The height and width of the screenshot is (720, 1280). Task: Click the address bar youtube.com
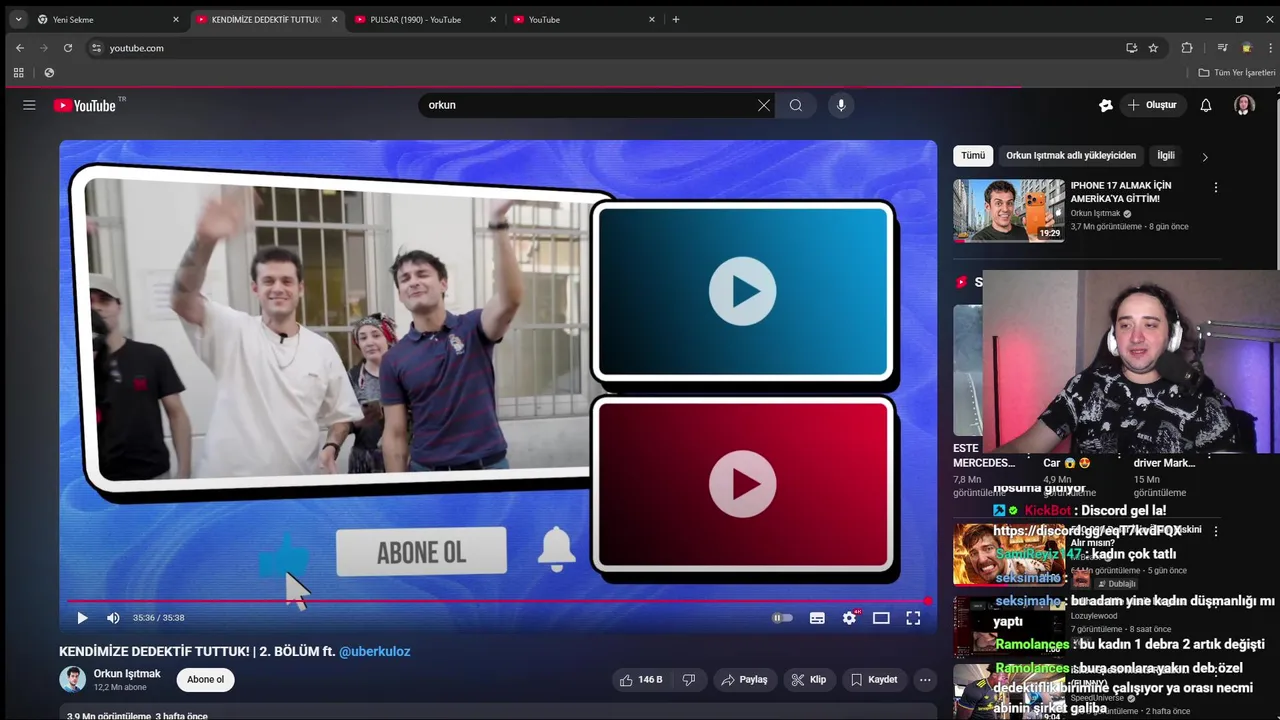(x=137, y=48)
